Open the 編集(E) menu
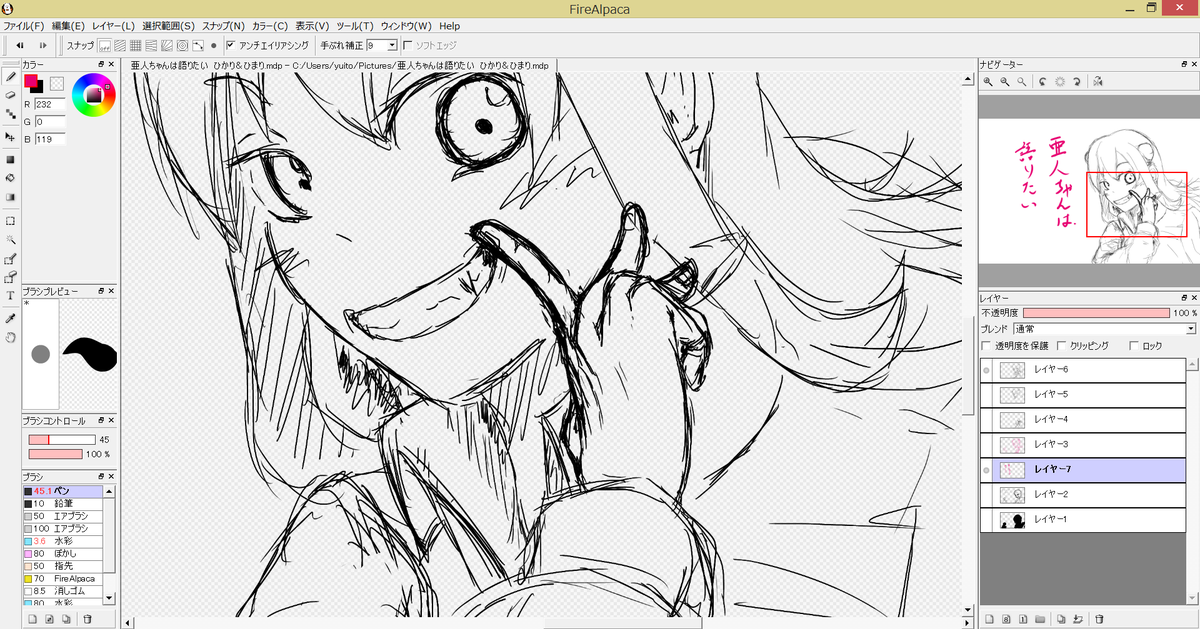This screenshot has height=629, width=1200. point(67,25)
